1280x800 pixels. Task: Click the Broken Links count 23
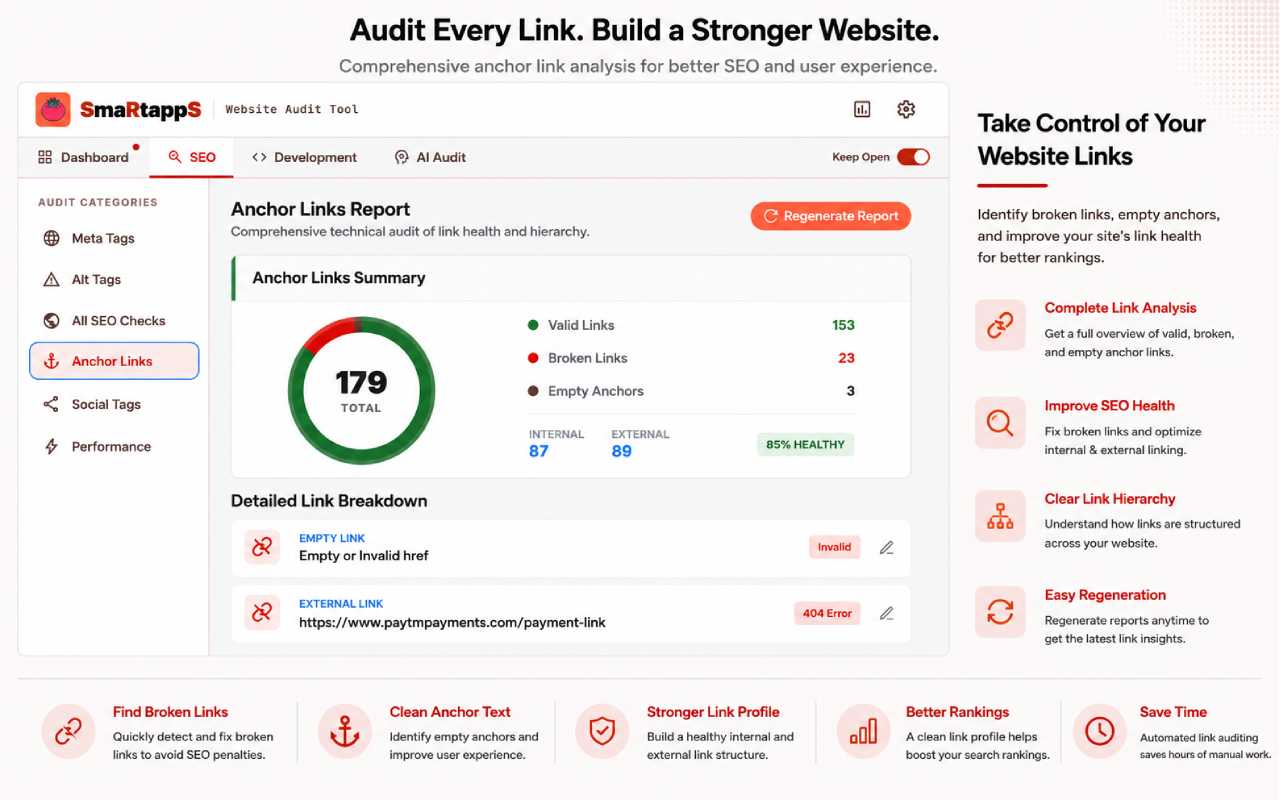coord(846,358)
